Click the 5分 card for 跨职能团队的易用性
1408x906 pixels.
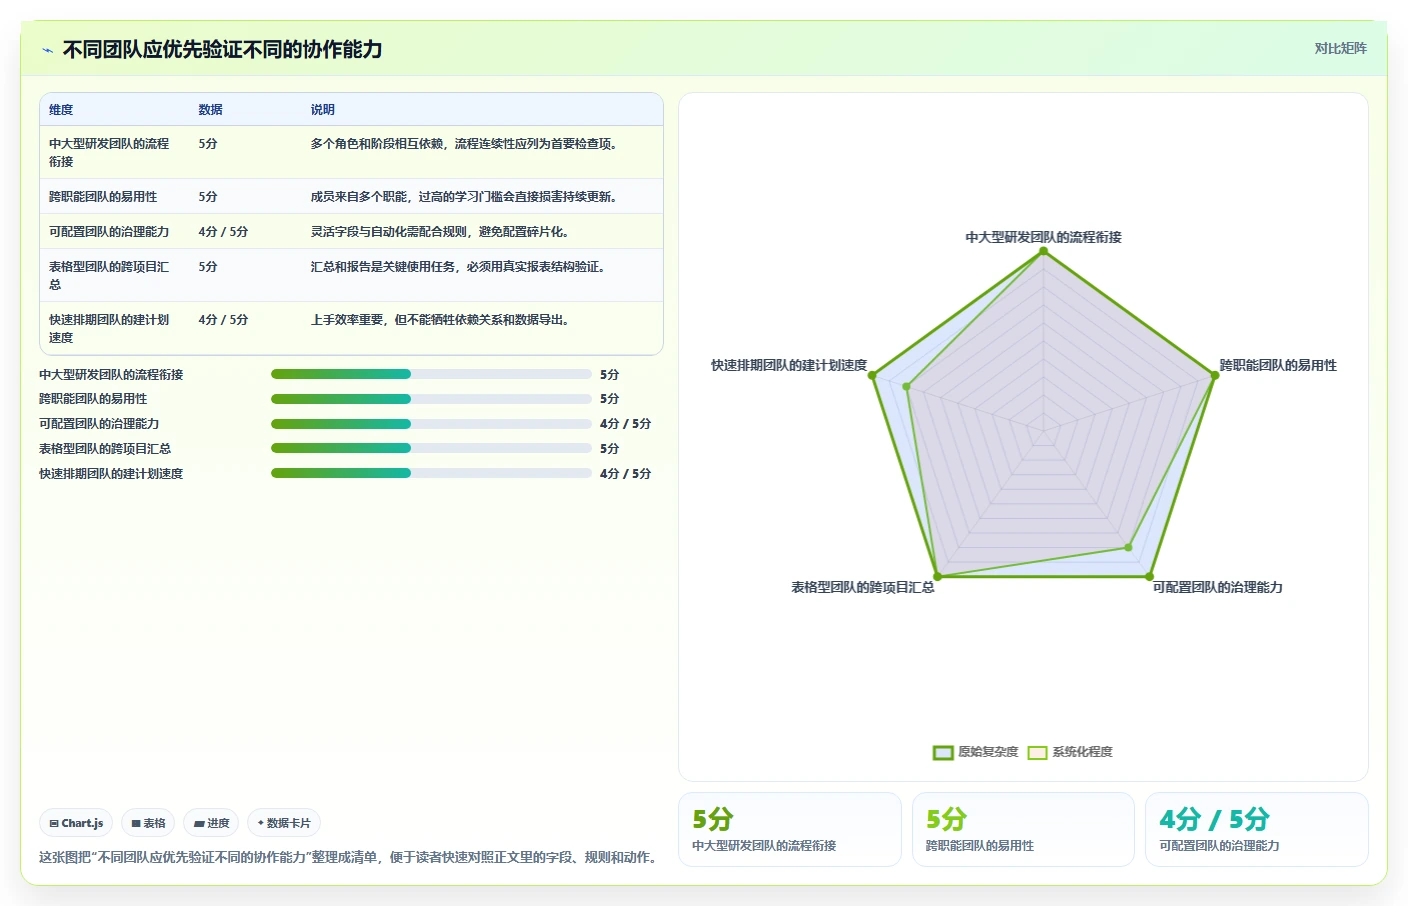1023,830
